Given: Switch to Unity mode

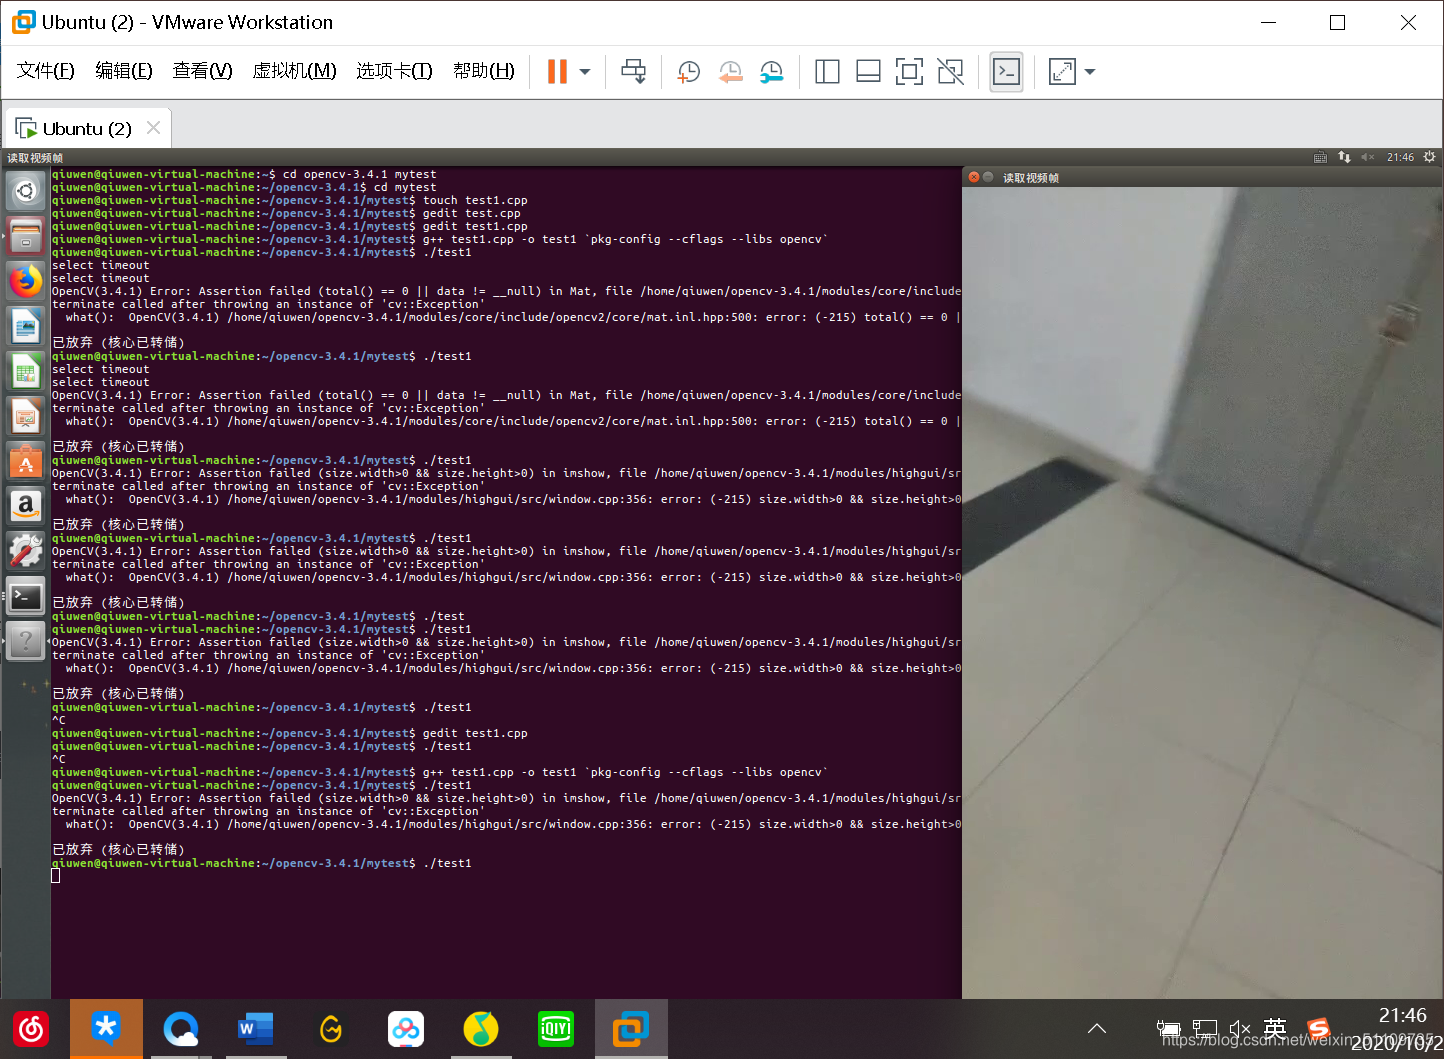Looking at the screenshot, I should click(950, 71).
